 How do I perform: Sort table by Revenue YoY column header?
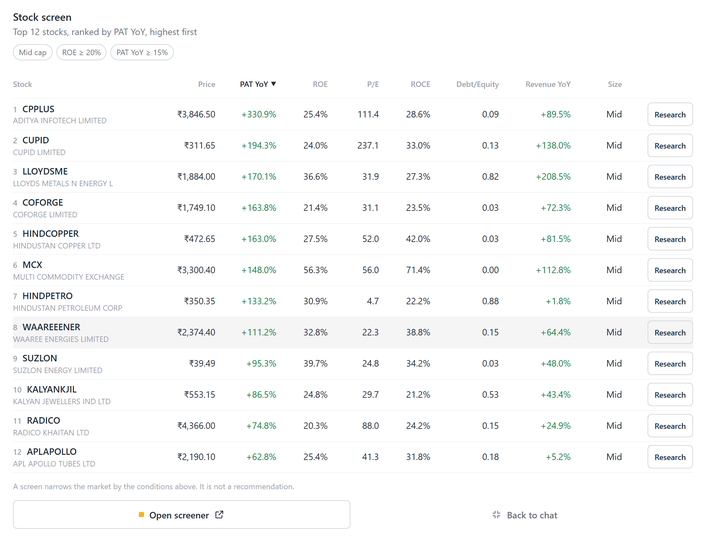click(x=548, y=84)
